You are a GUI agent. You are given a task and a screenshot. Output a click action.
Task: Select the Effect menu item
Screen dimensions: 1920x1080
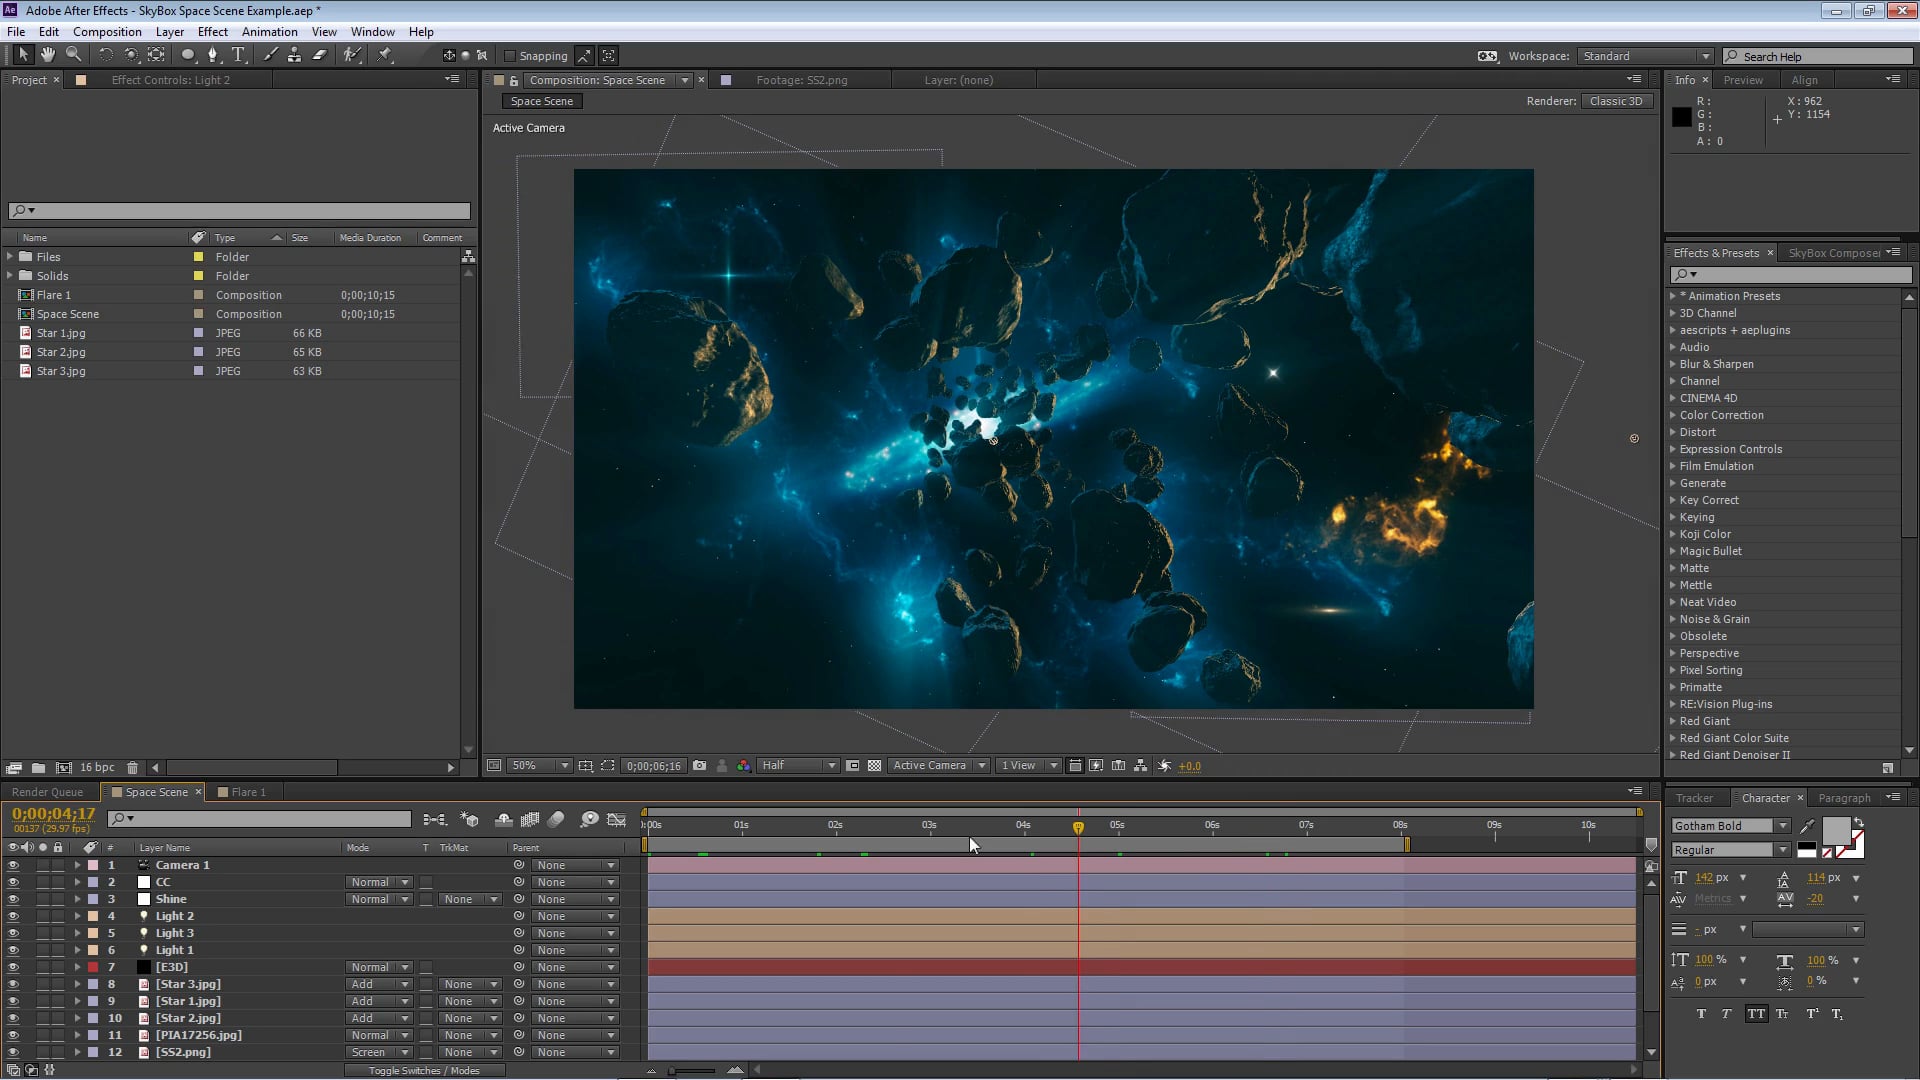pos(211,32)
